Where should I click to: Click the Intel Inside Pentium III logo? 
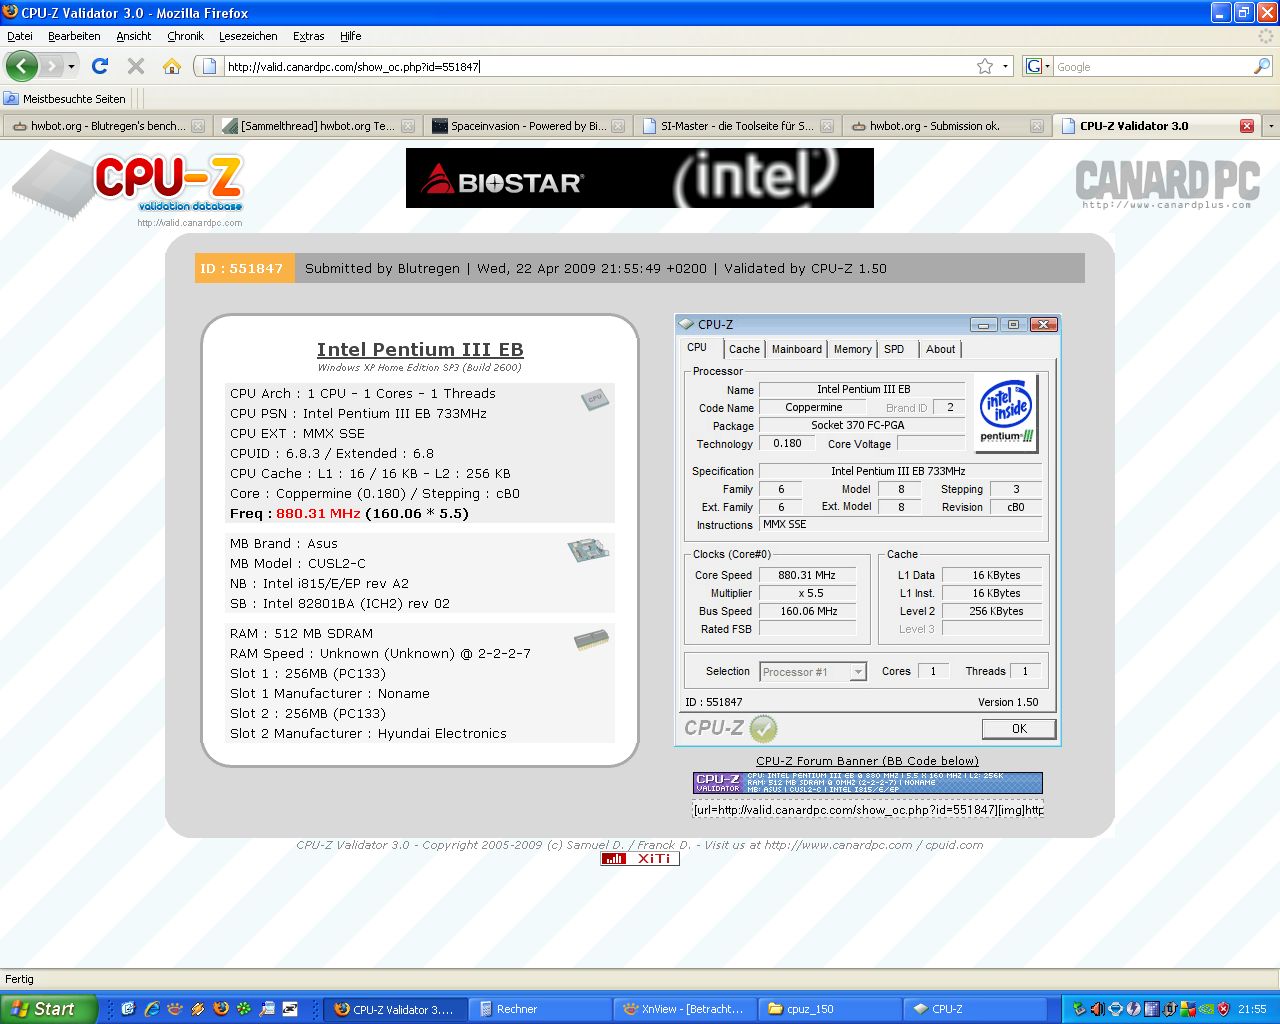point(1006,414)
